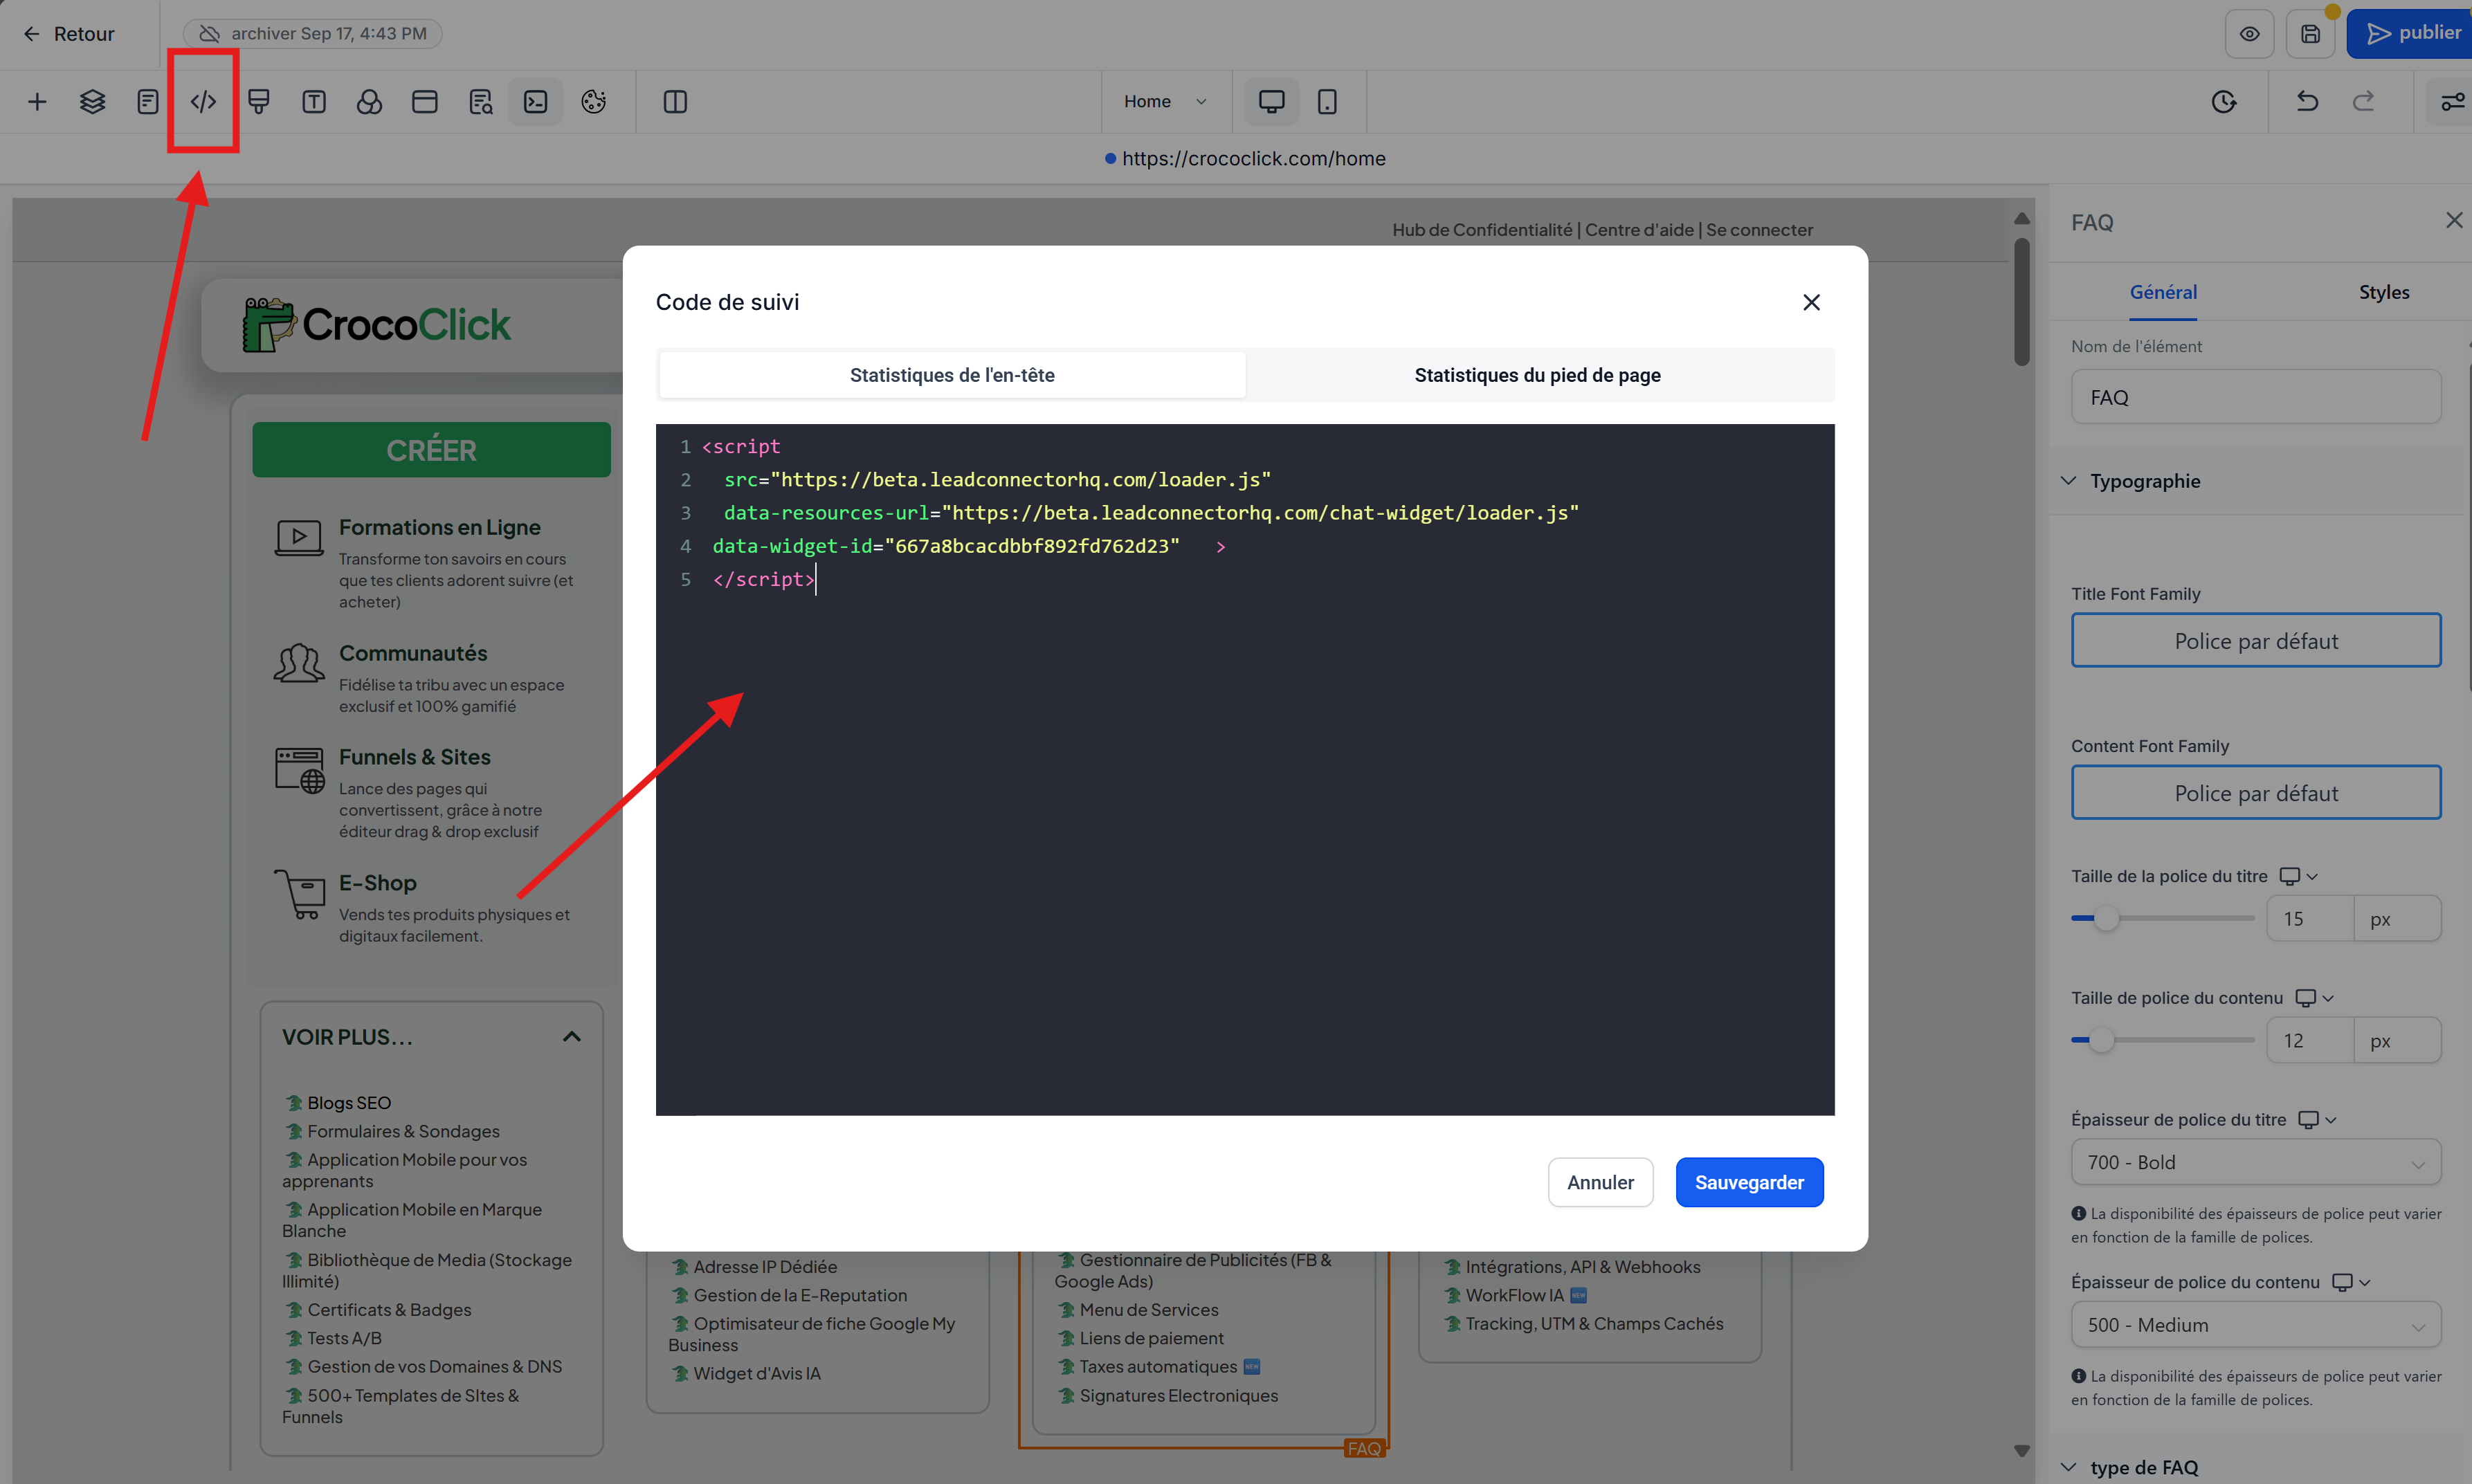This screenshot has height=1484, width=2472.
Task: Toggle the page preview eye icon
Action: pyautogui.click(x=2250, y=34)
